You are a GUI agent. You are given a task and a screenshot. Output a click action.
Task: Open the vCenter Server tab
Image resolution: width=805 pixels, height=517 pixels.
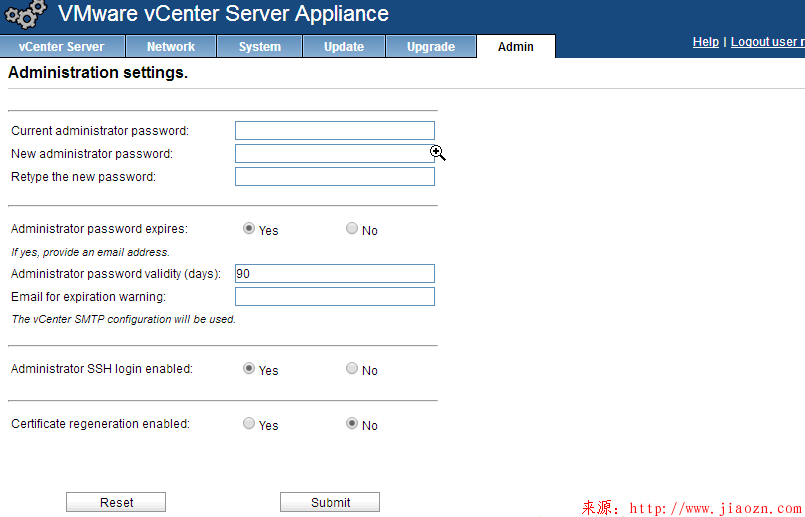[x=62, y=47]
